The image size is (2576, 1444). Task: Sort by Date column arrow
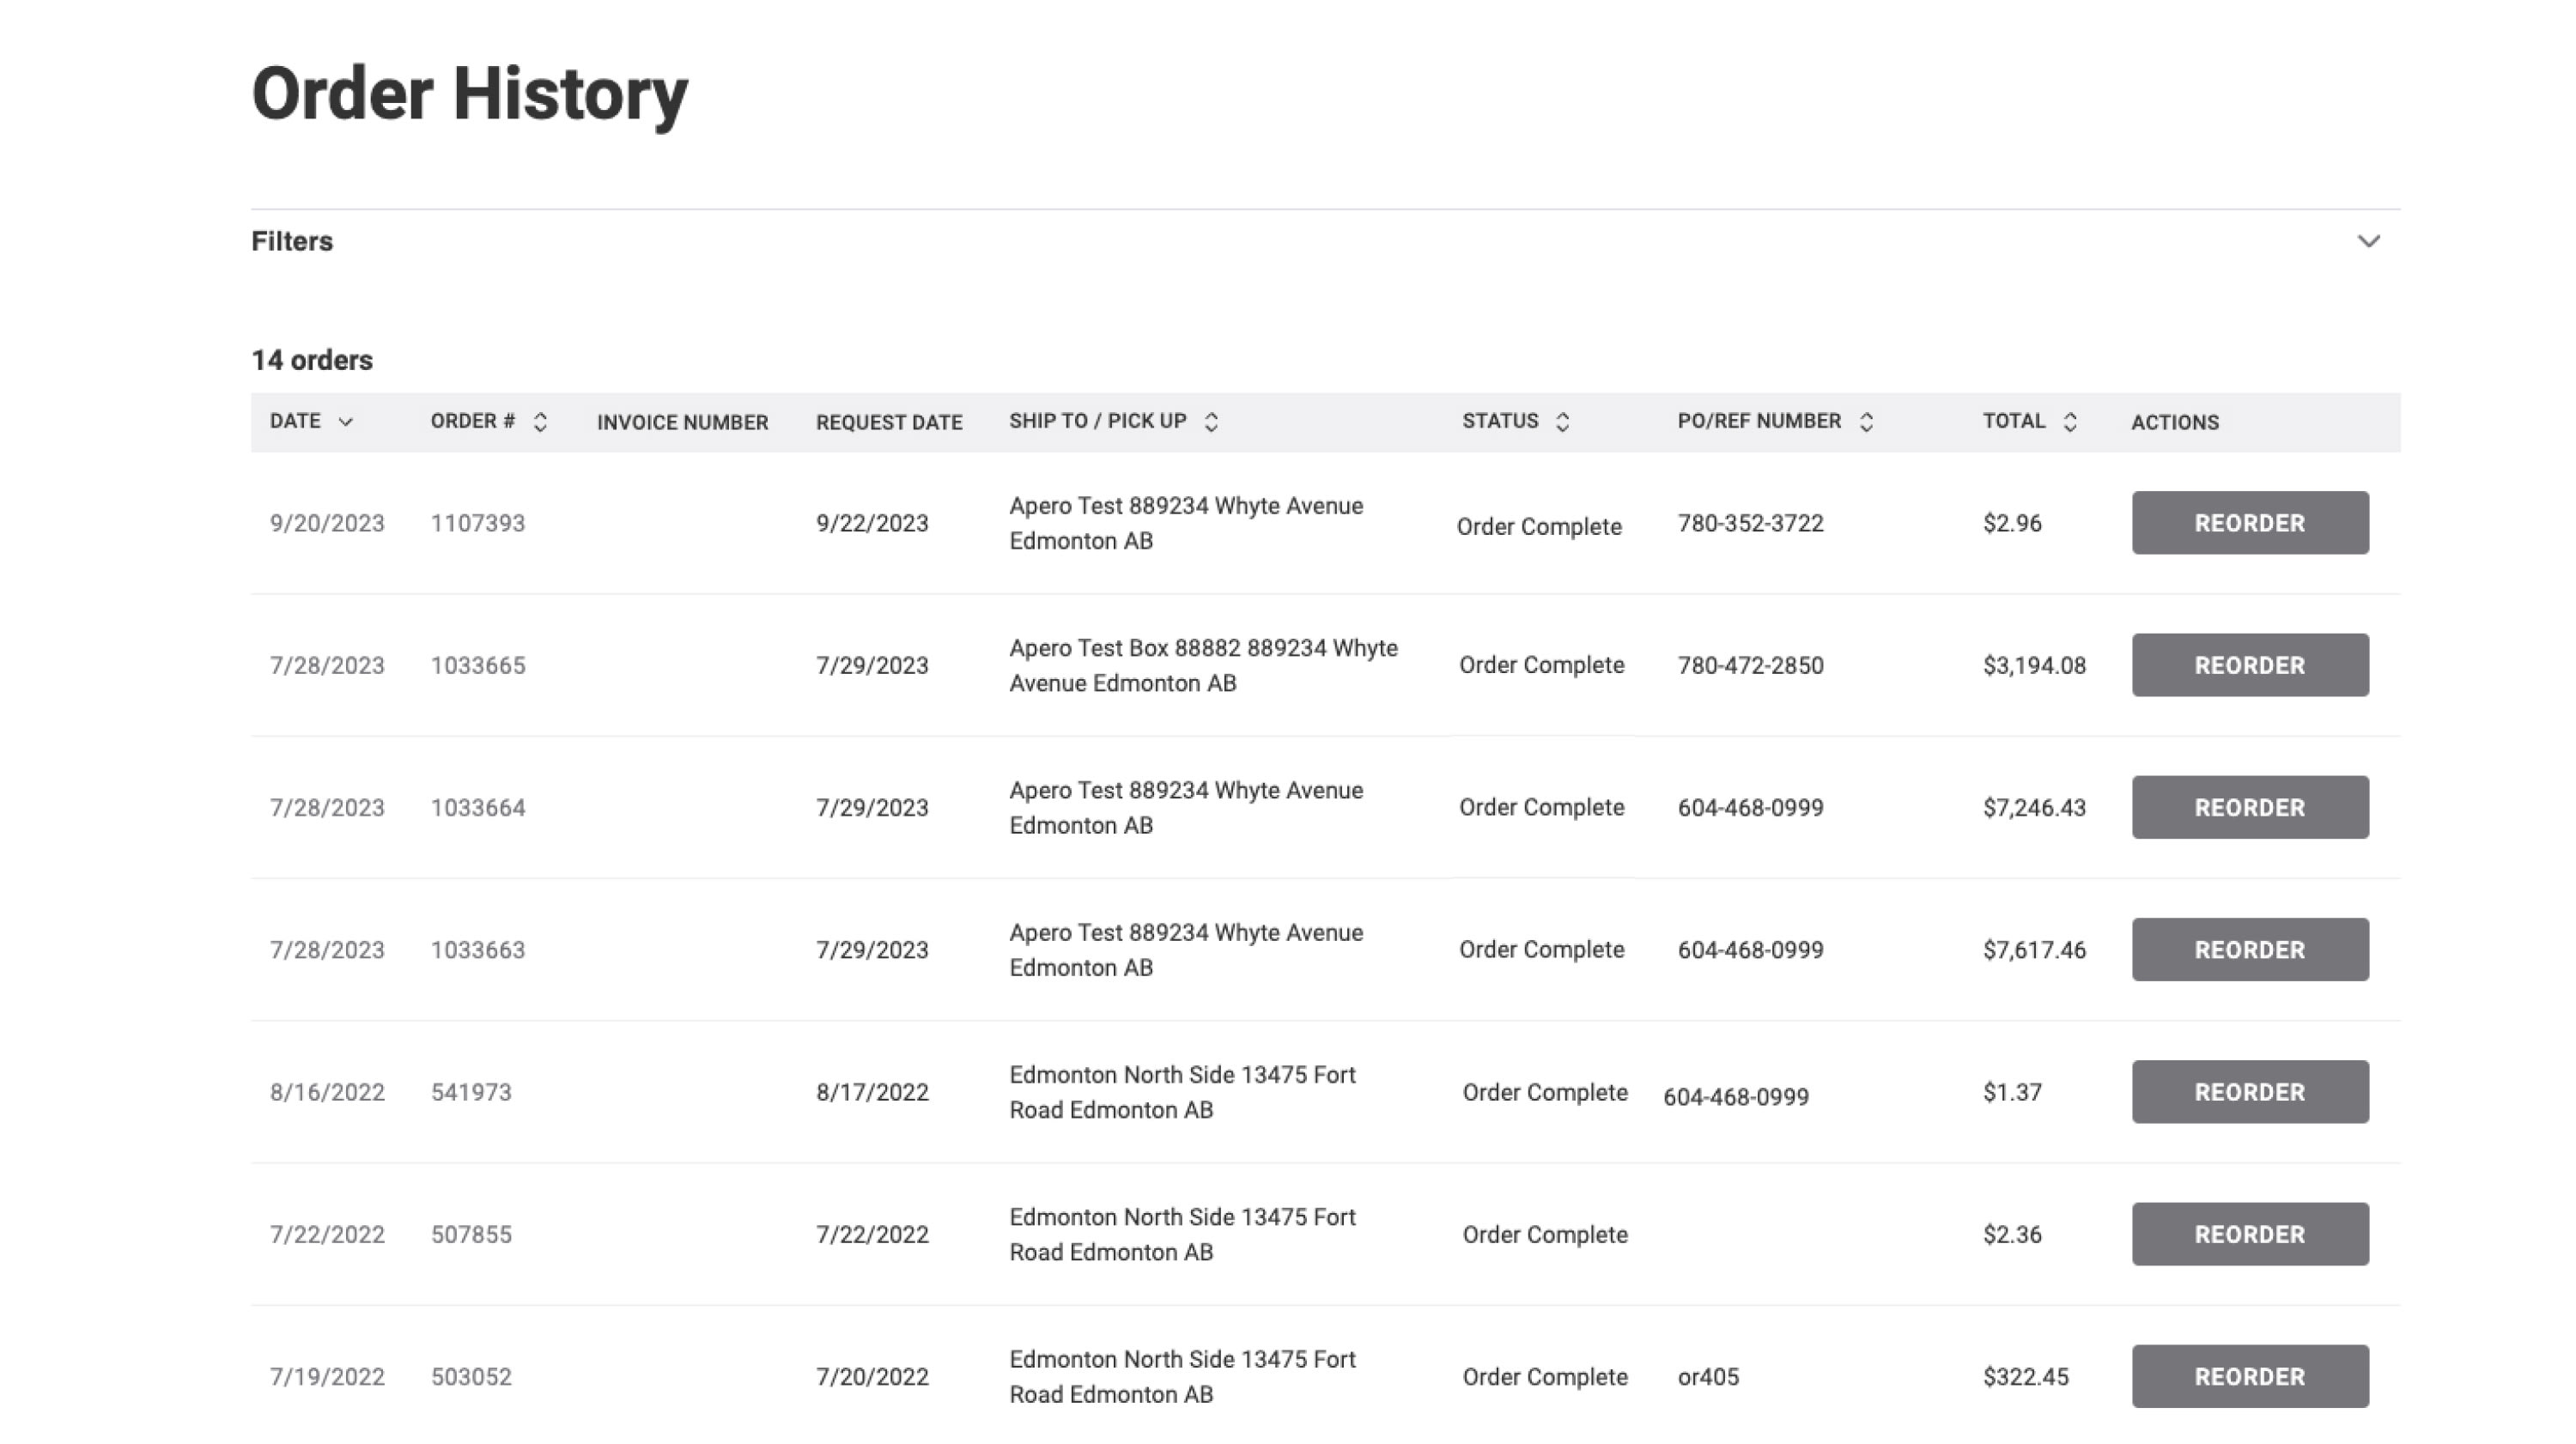(x=346, y=422)
